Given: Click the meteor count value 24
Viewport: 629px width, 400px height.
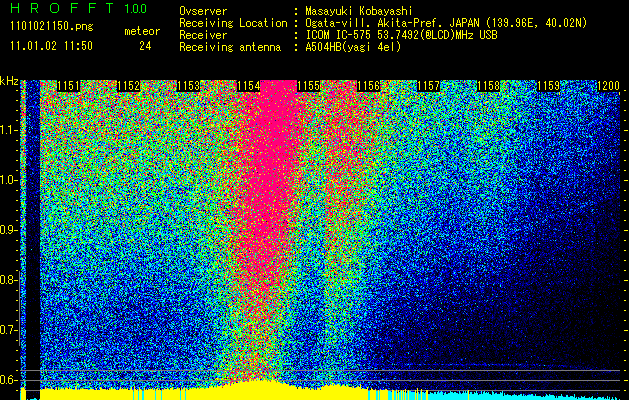Looking at the screenshot, I should tap(145, 46).
